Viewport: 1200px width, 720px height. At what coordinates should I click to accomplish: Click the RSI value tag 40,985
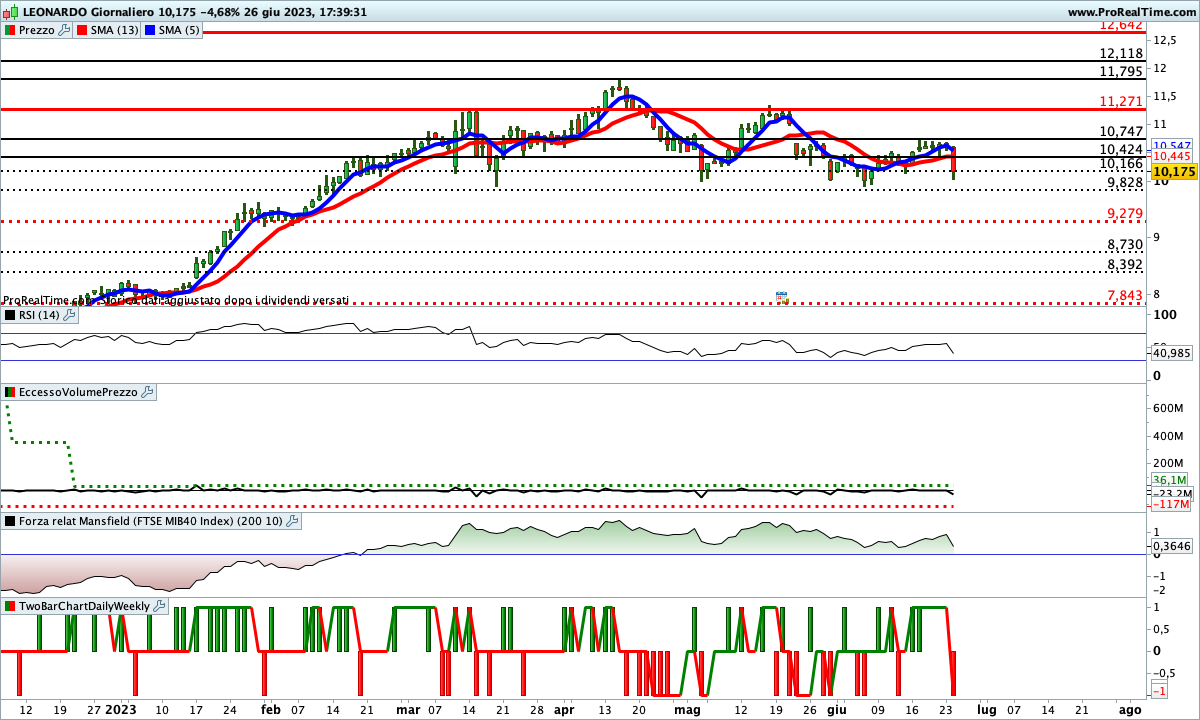pyautogui.click(x=1172, y=353)
